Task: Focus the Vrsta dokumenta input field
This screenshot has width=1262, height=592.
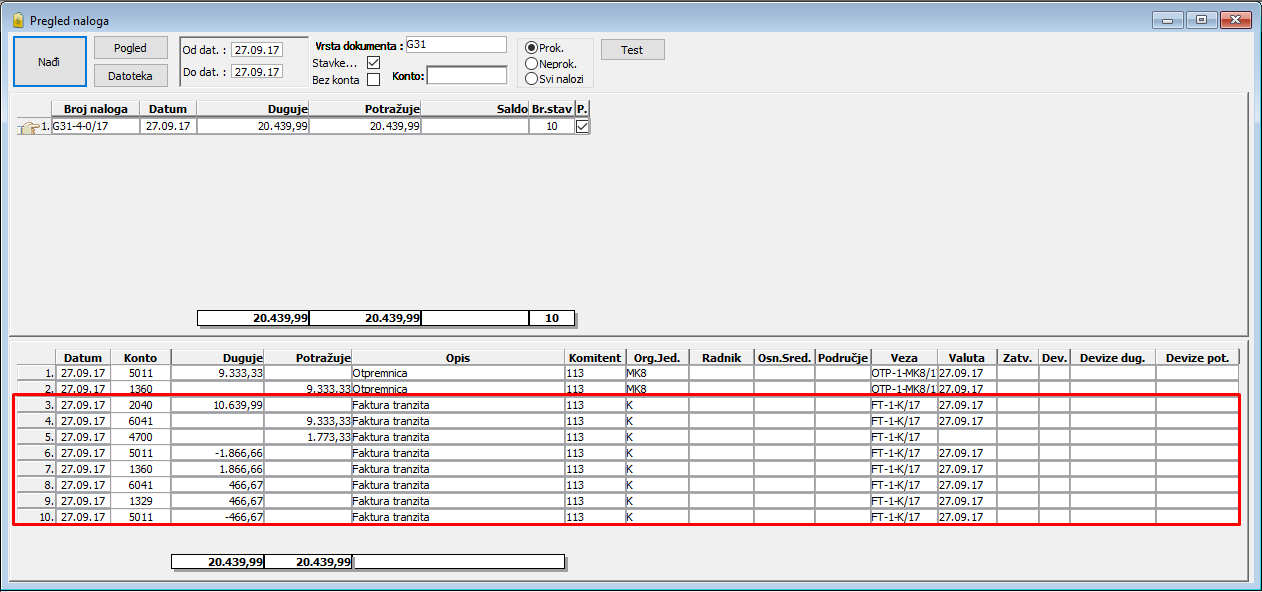Action: coord(456,45)
